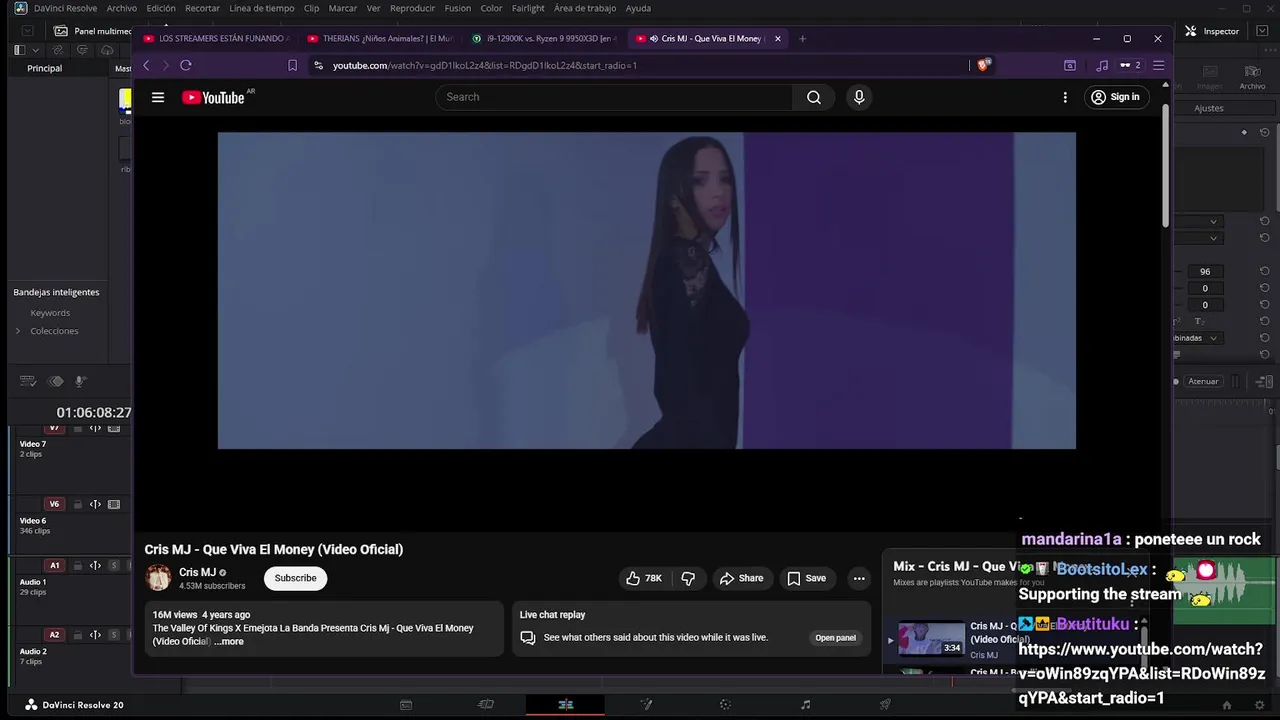Click the Share button
The height and width of the screenshot is (720, 1280).
pos(741,578)
